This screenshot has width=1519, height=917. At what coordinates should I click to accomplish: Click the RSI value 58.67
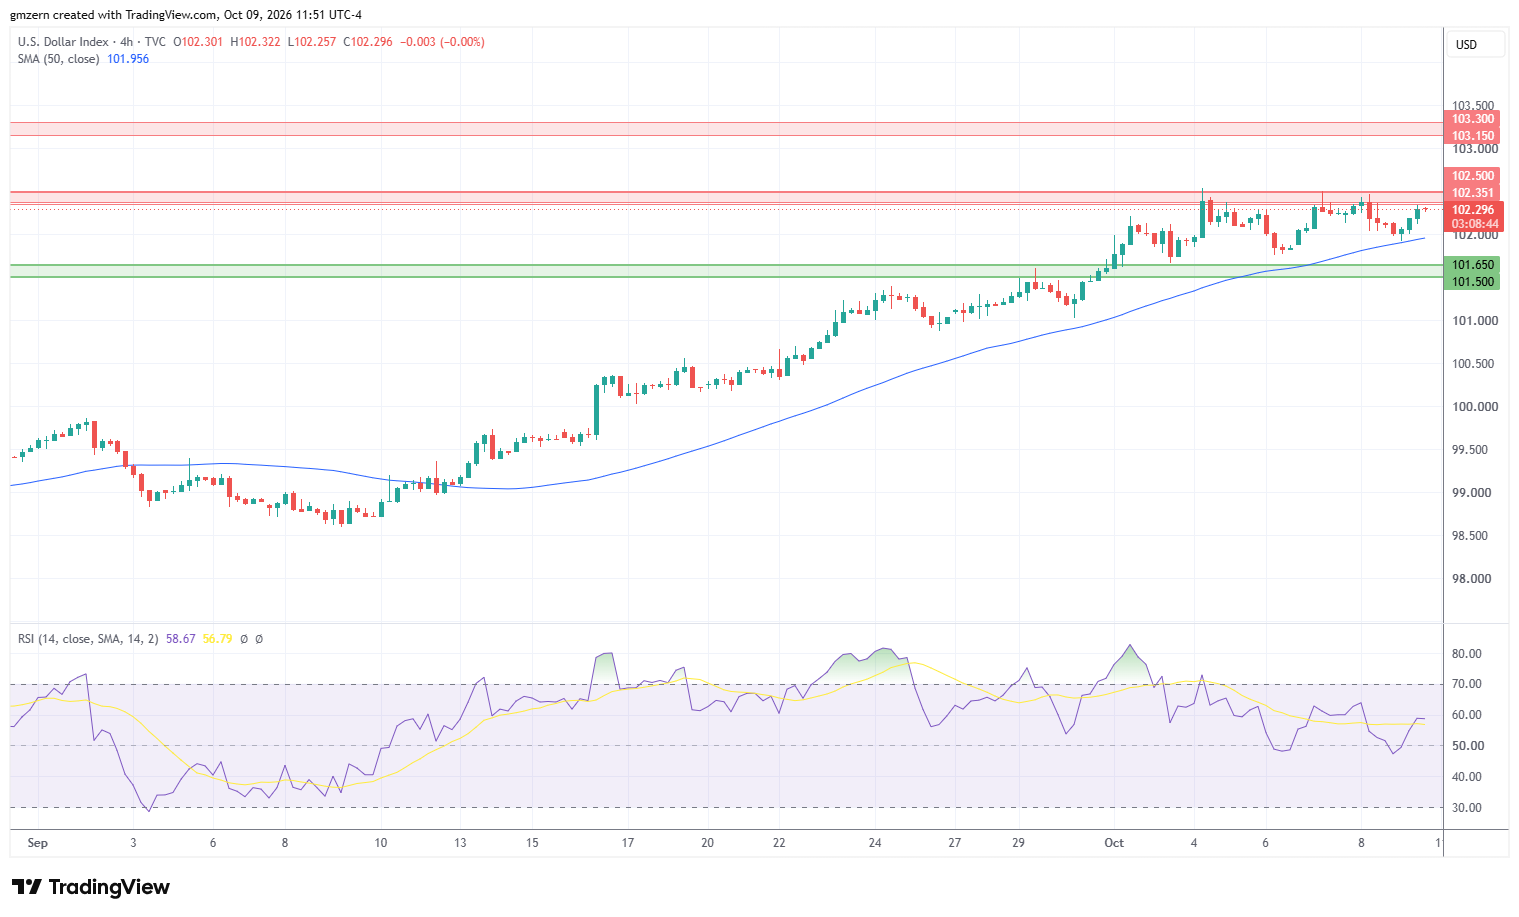(181, 638)
